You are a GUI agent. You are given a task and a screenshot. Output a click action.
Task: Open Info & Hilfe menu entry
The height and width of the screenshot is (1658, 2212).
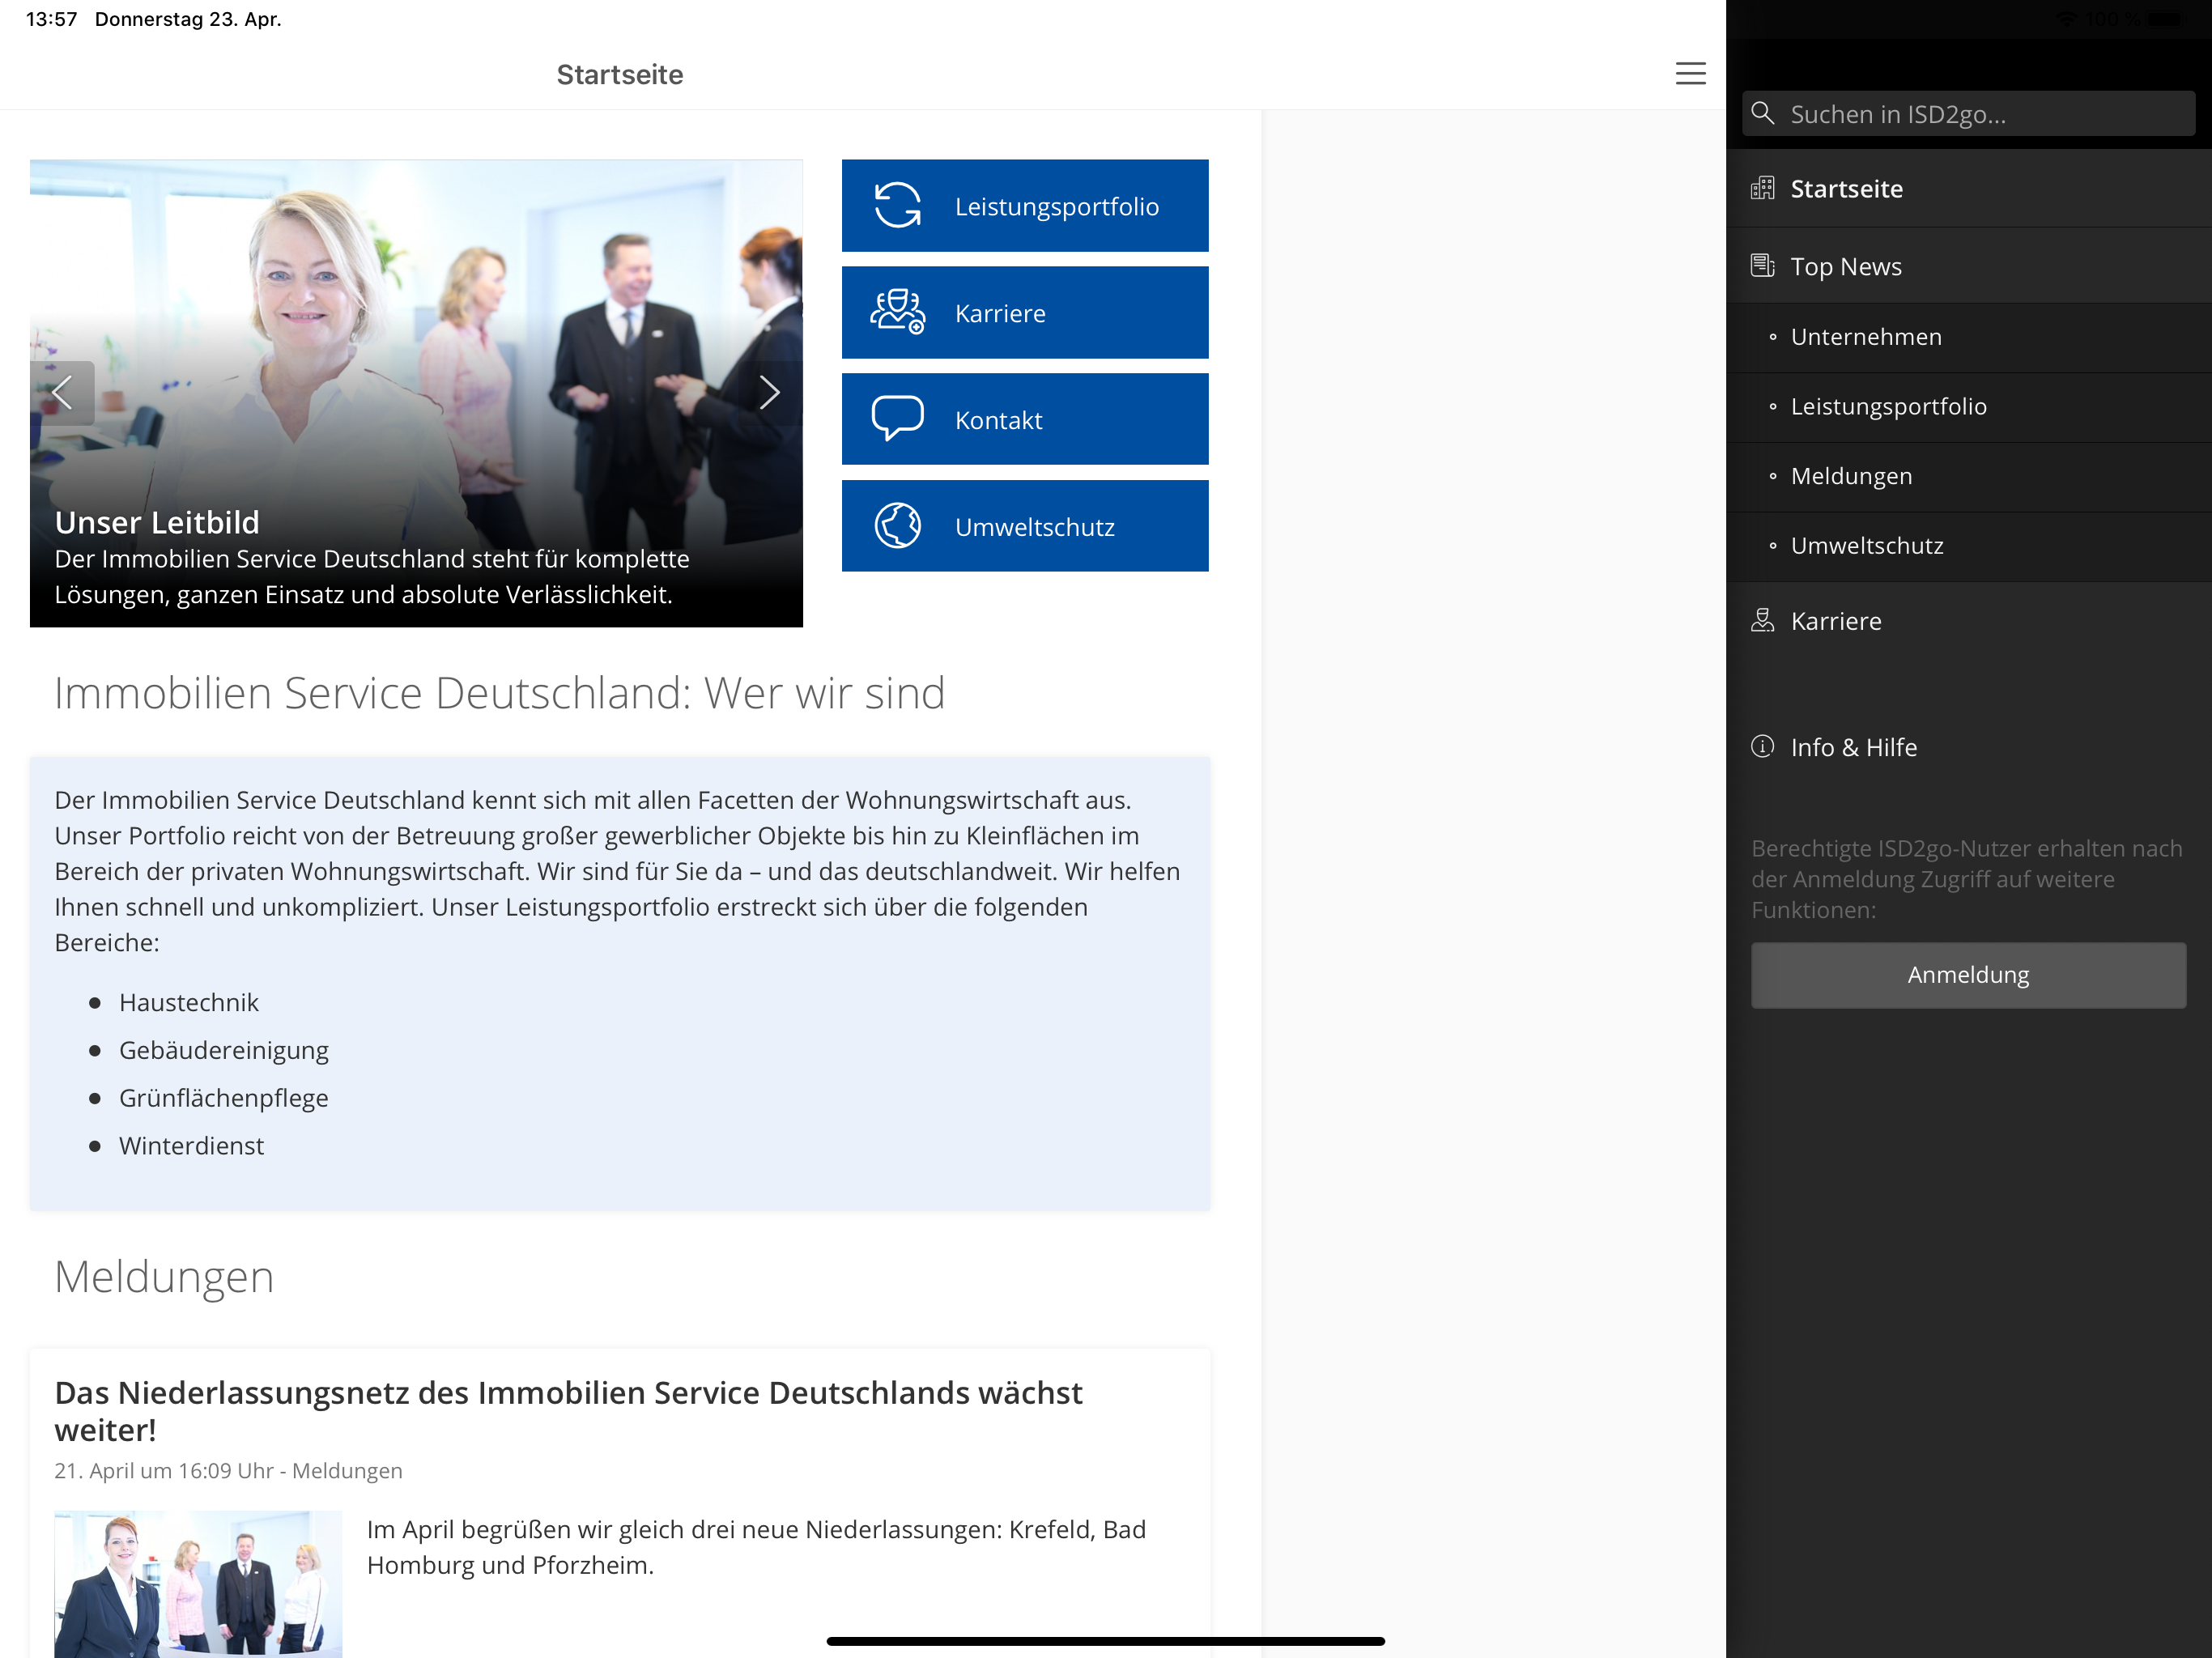(1968, 747)
